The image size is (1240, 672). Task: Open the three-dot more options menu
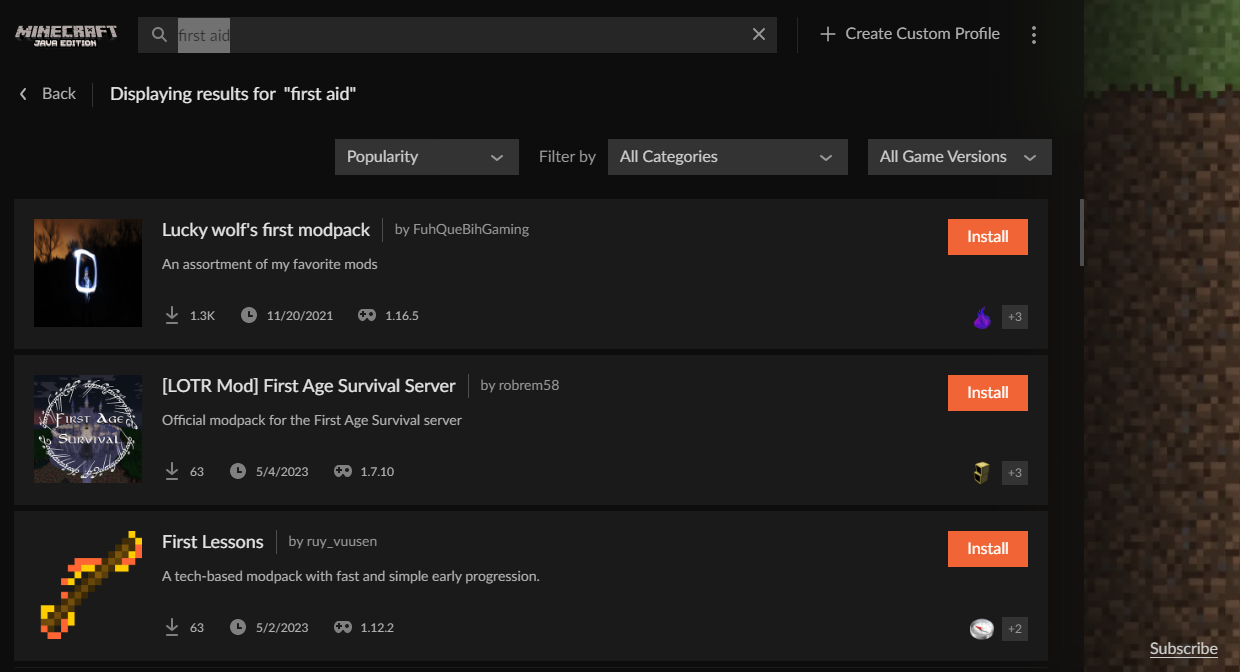point(1034,35)
